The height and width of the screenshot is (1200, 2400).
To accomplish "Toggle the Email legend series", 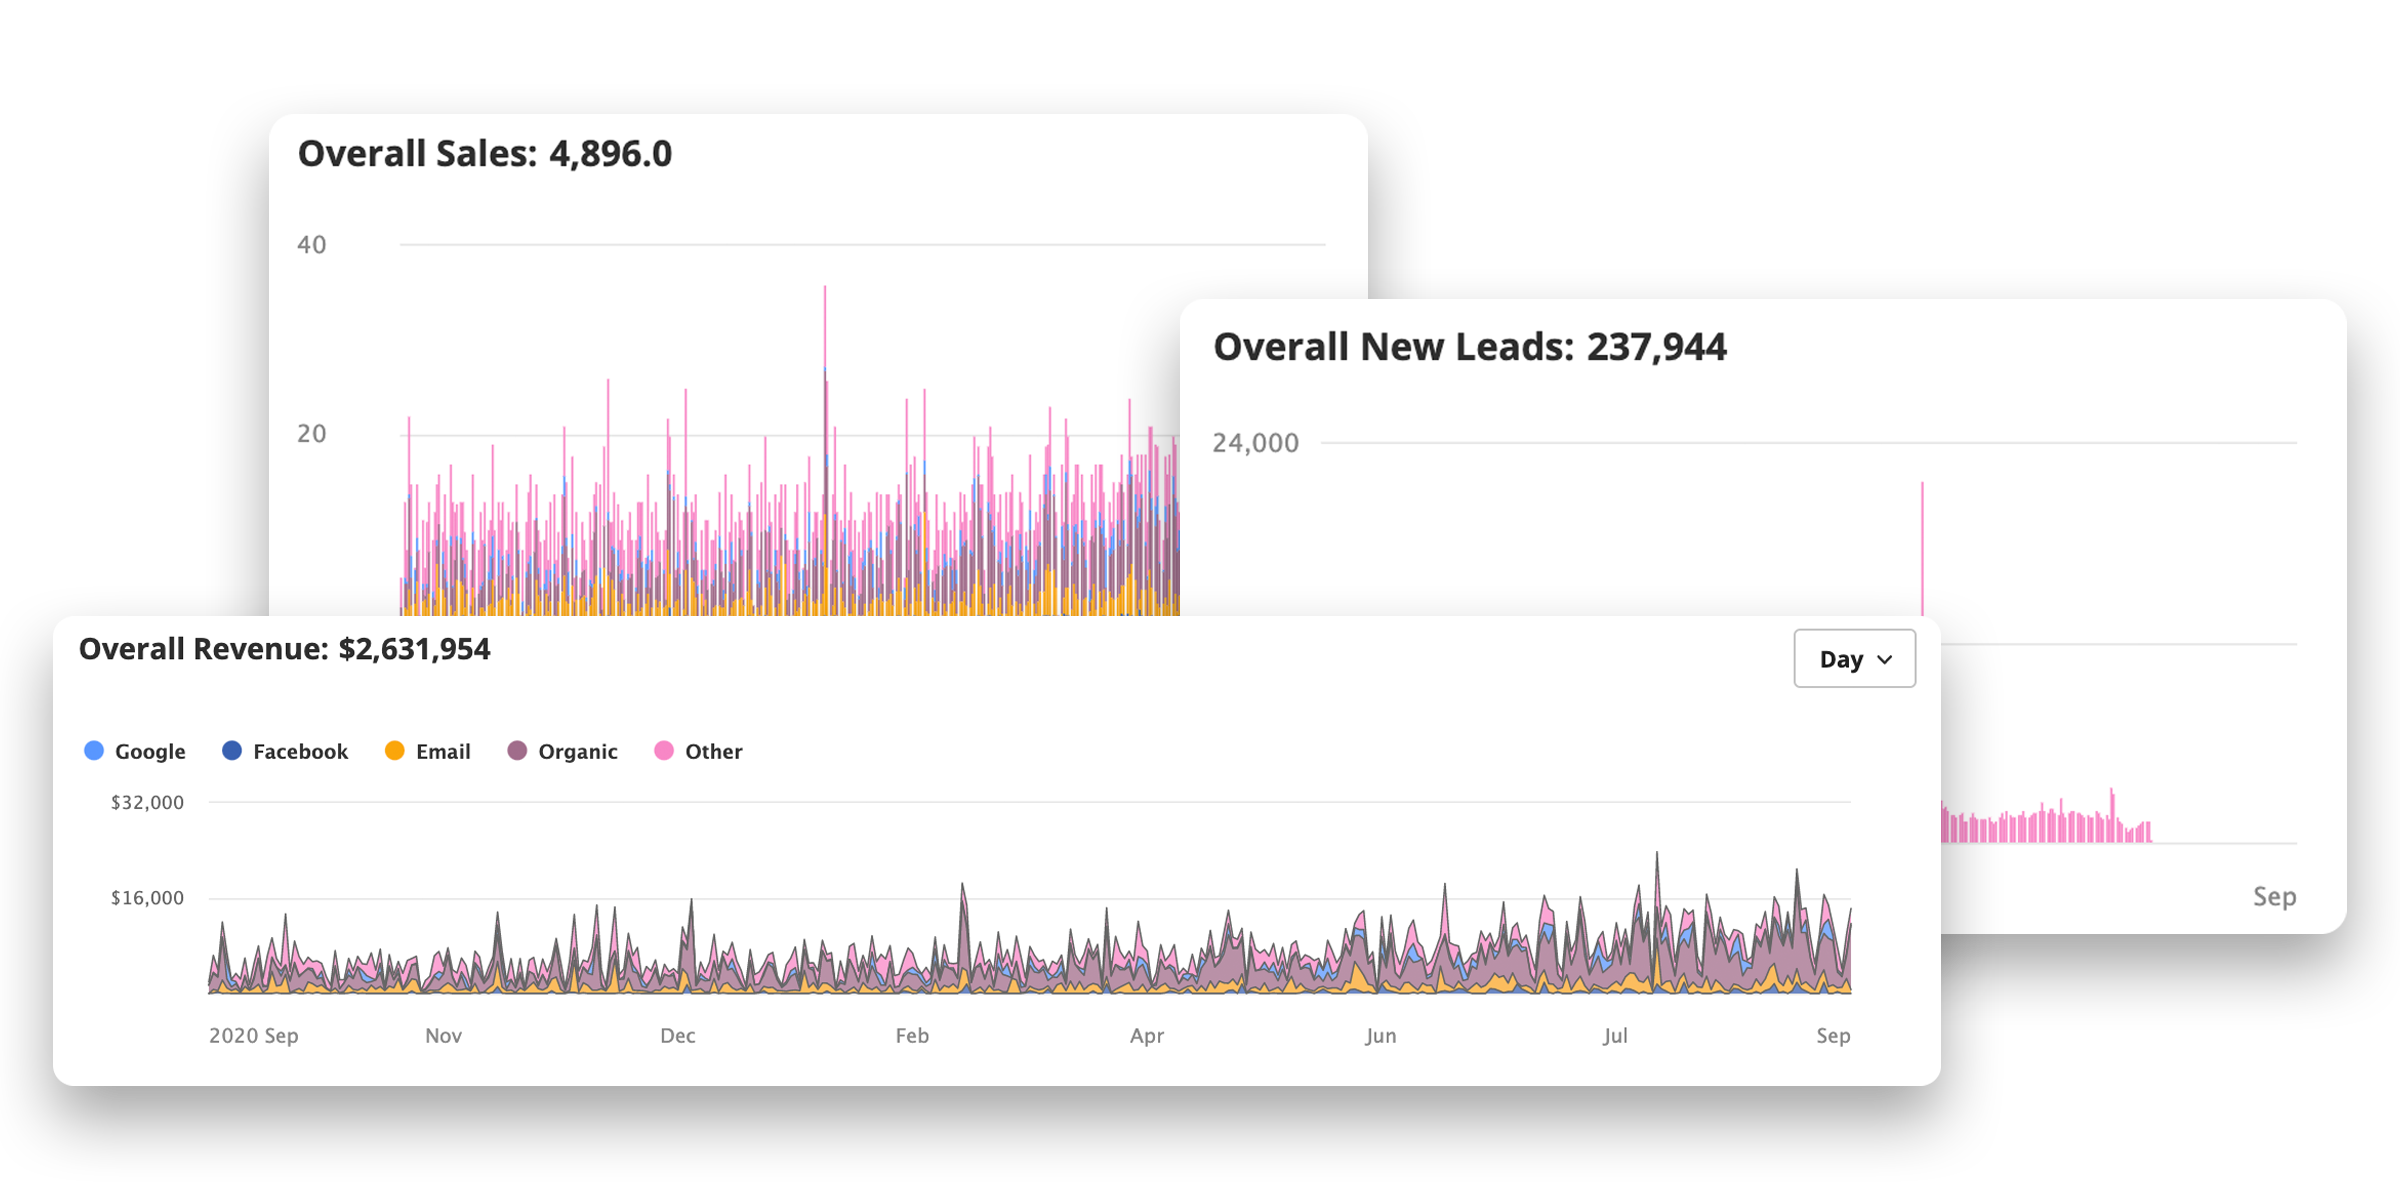I will click(442, 751).
